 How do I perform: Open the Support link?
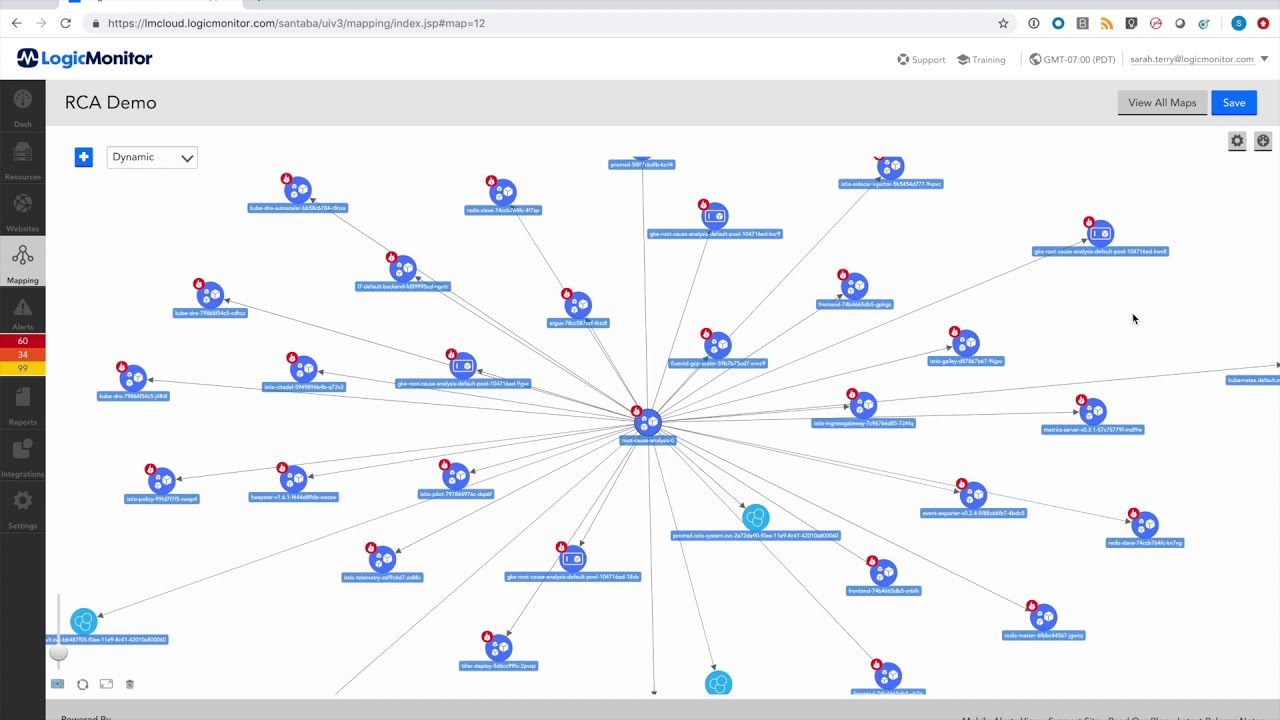[x=921, y=59]
